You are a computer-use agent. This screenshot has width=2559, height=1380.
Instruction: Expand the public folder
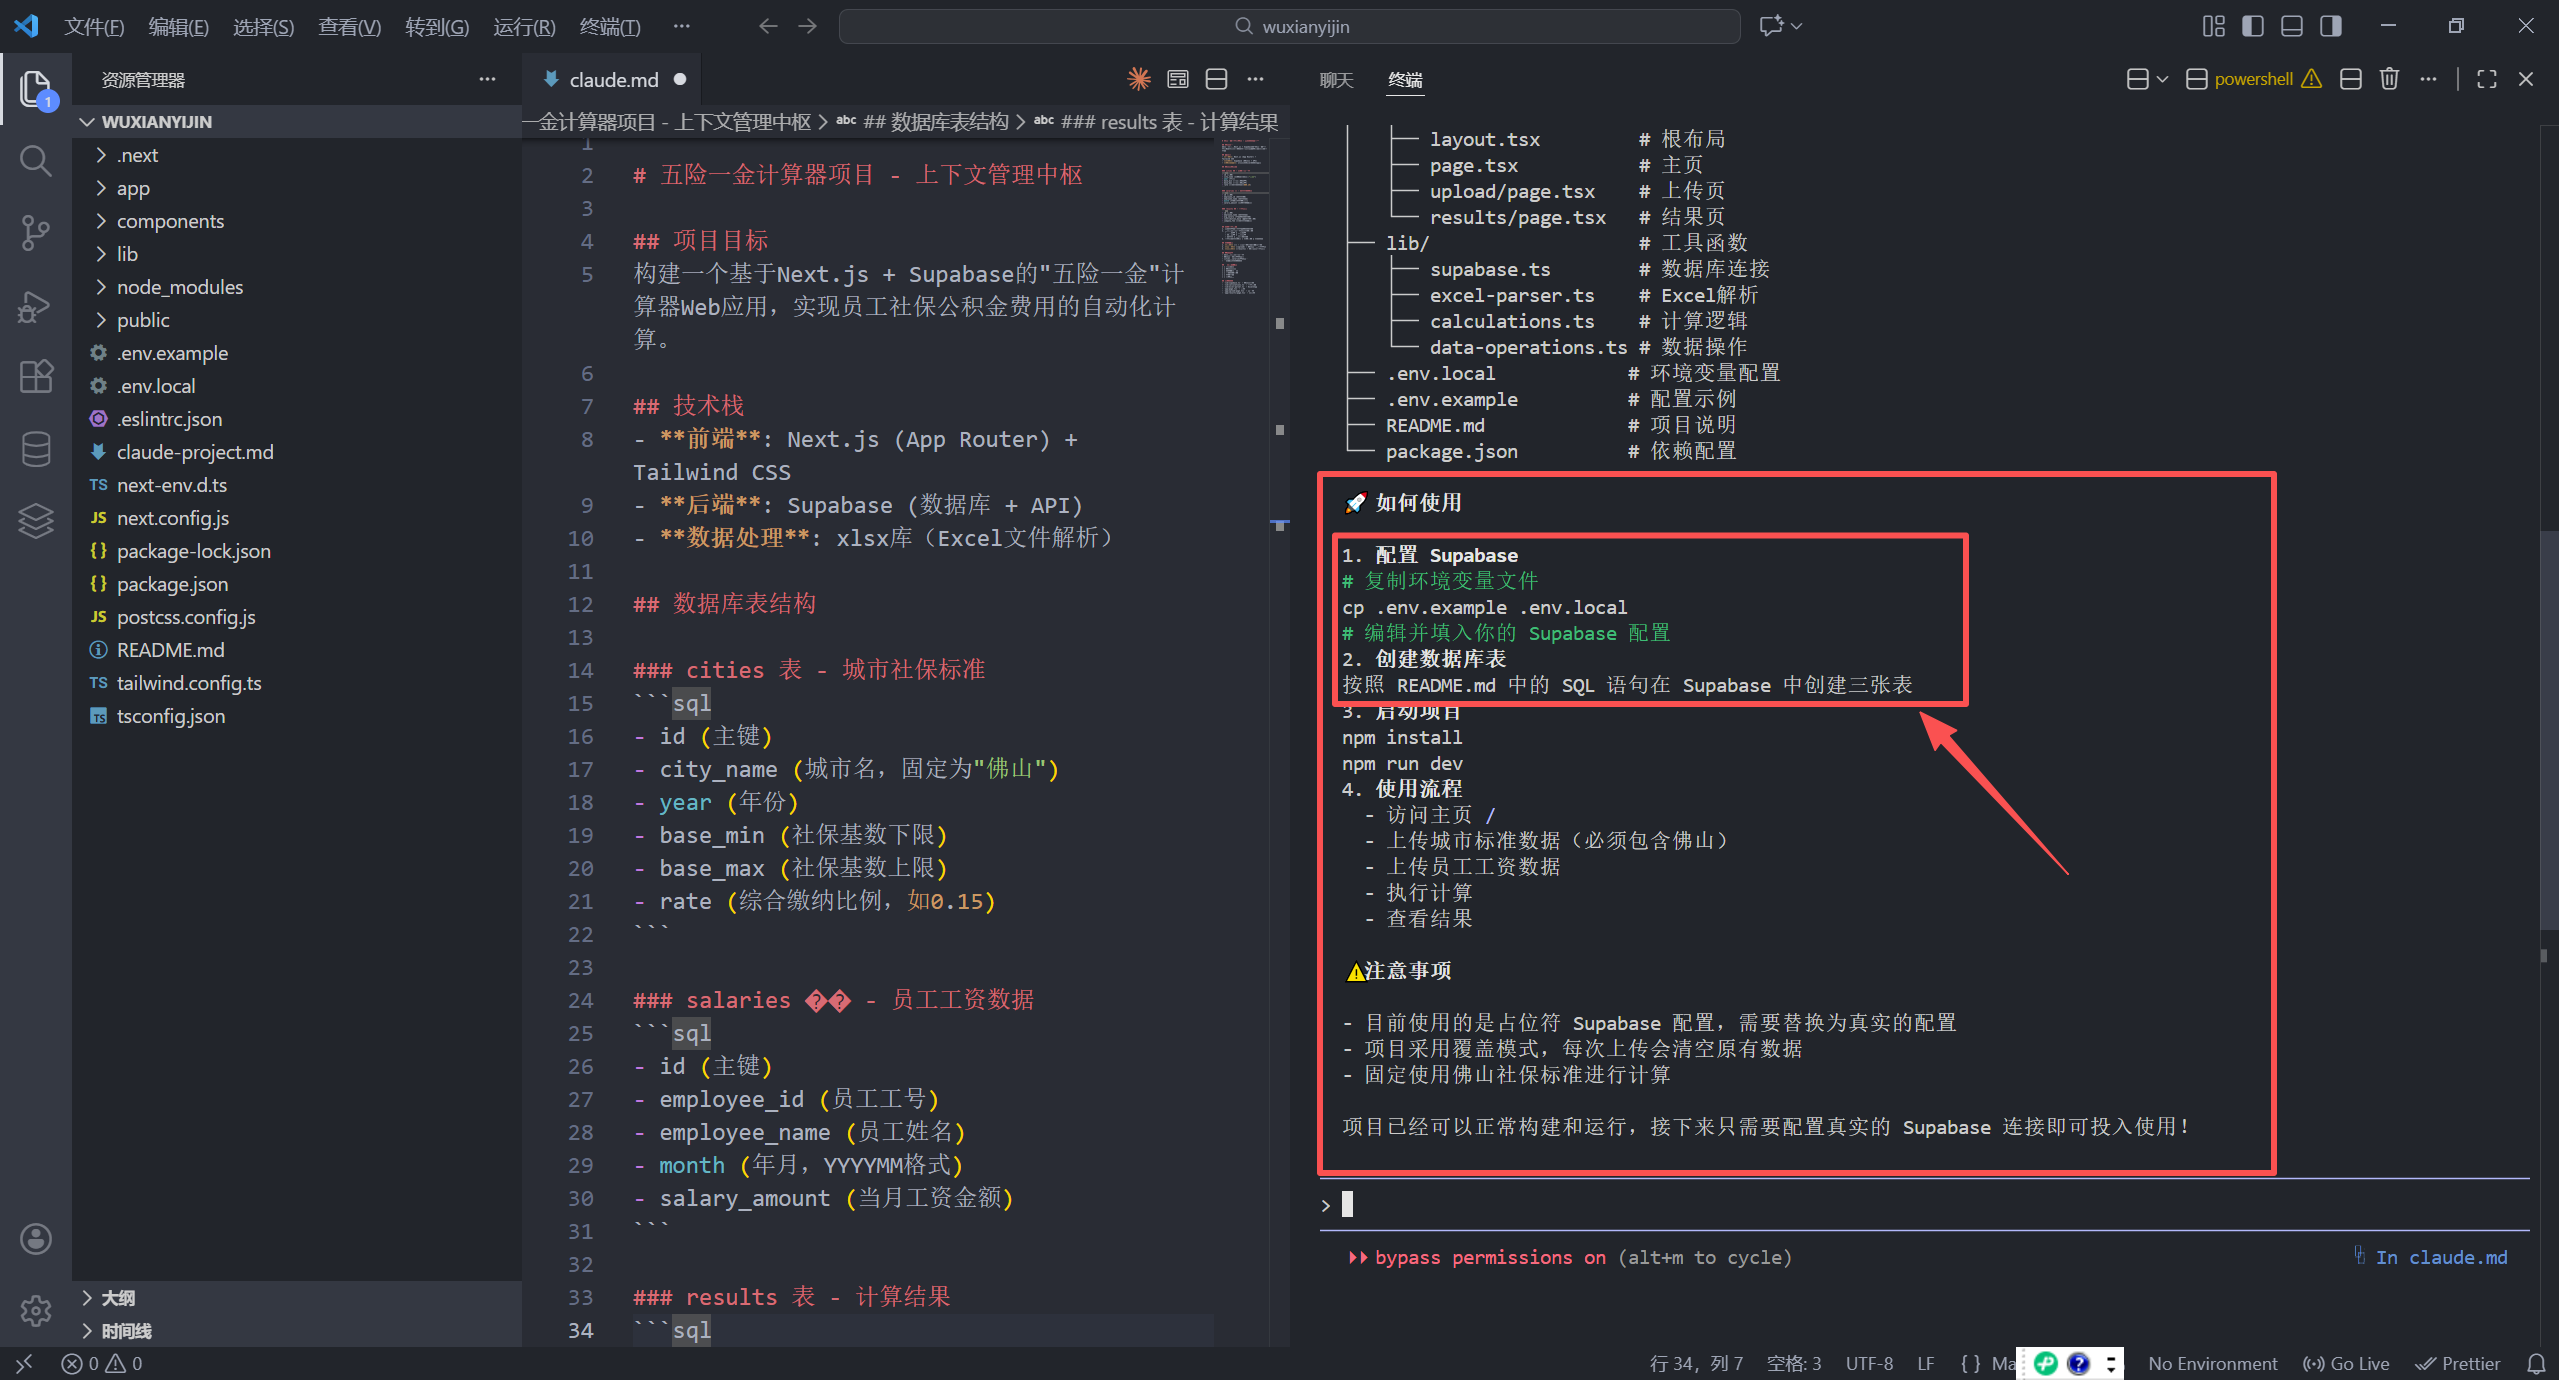tap(298, 320)
